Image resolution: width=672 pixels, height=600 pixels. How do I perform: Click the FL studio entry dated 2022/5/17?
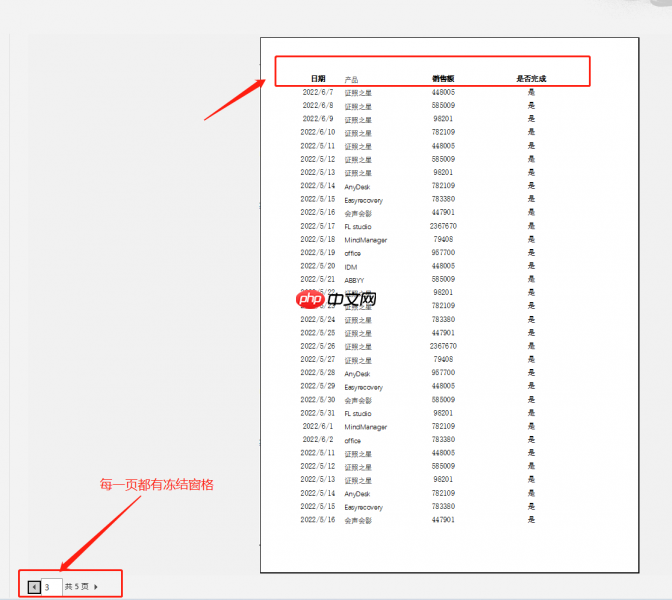tap(358, 227)
